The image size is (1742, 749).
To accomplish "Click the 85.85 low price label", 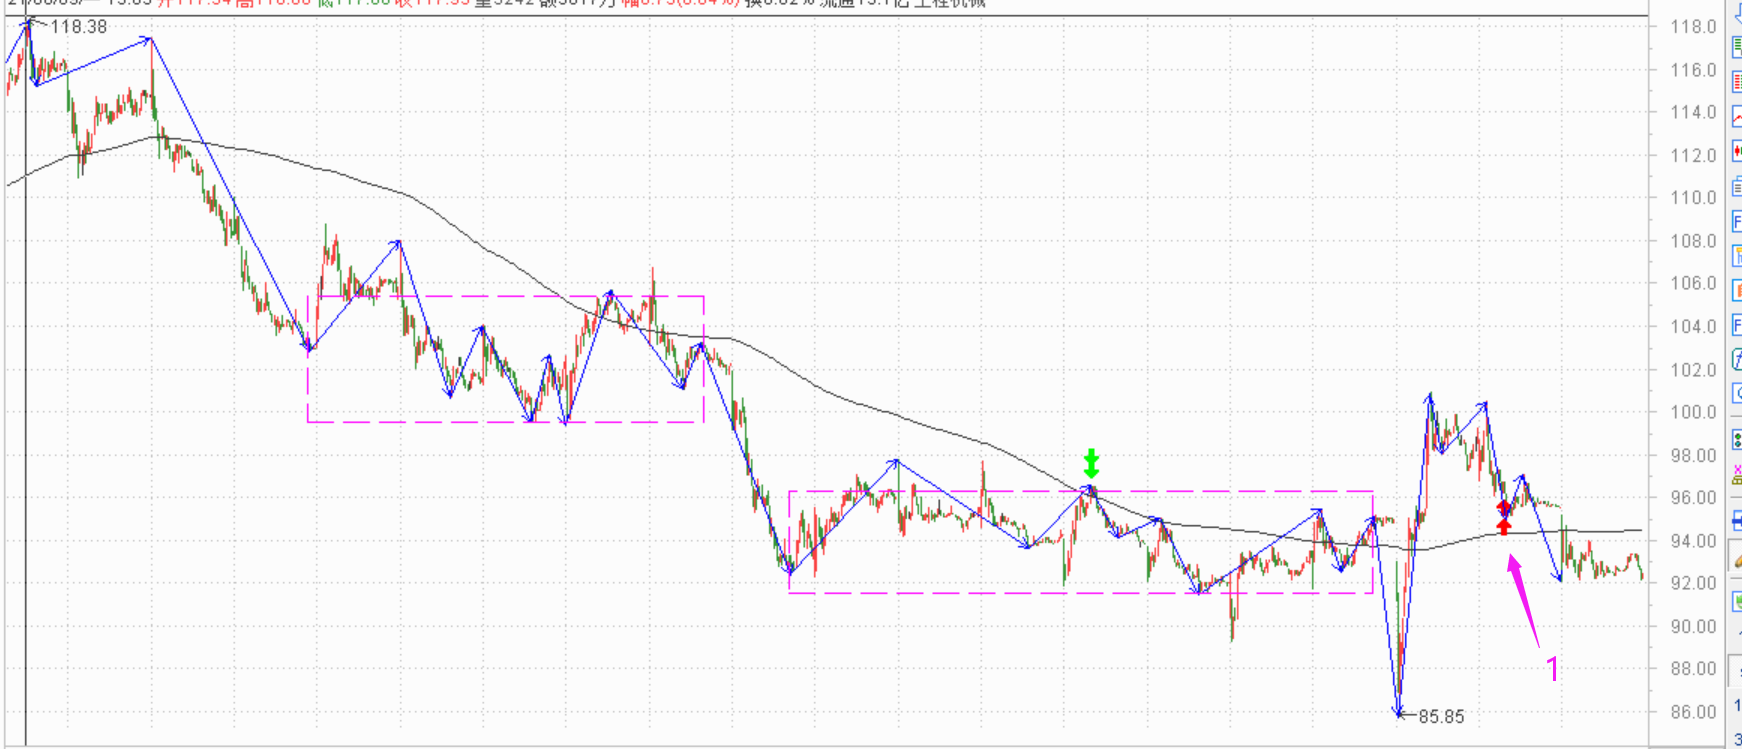I will click(1440, 716).
